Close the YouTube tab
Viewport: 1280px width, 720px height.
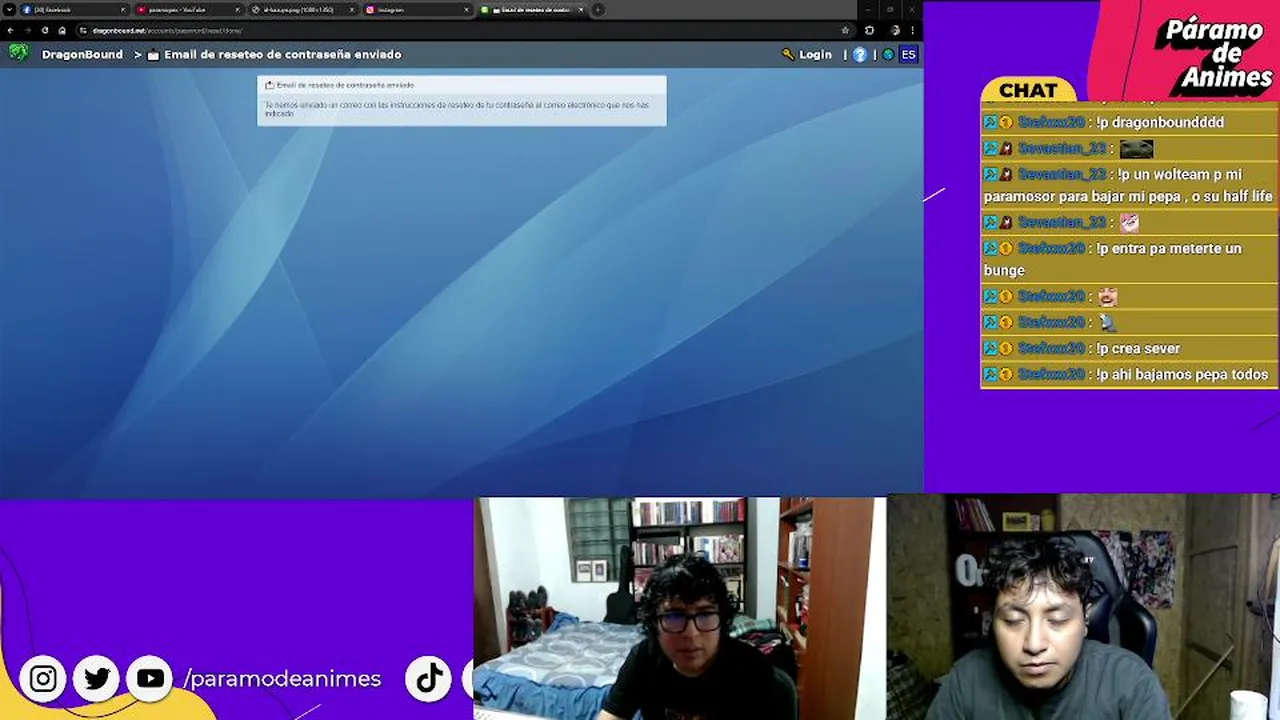237,10
